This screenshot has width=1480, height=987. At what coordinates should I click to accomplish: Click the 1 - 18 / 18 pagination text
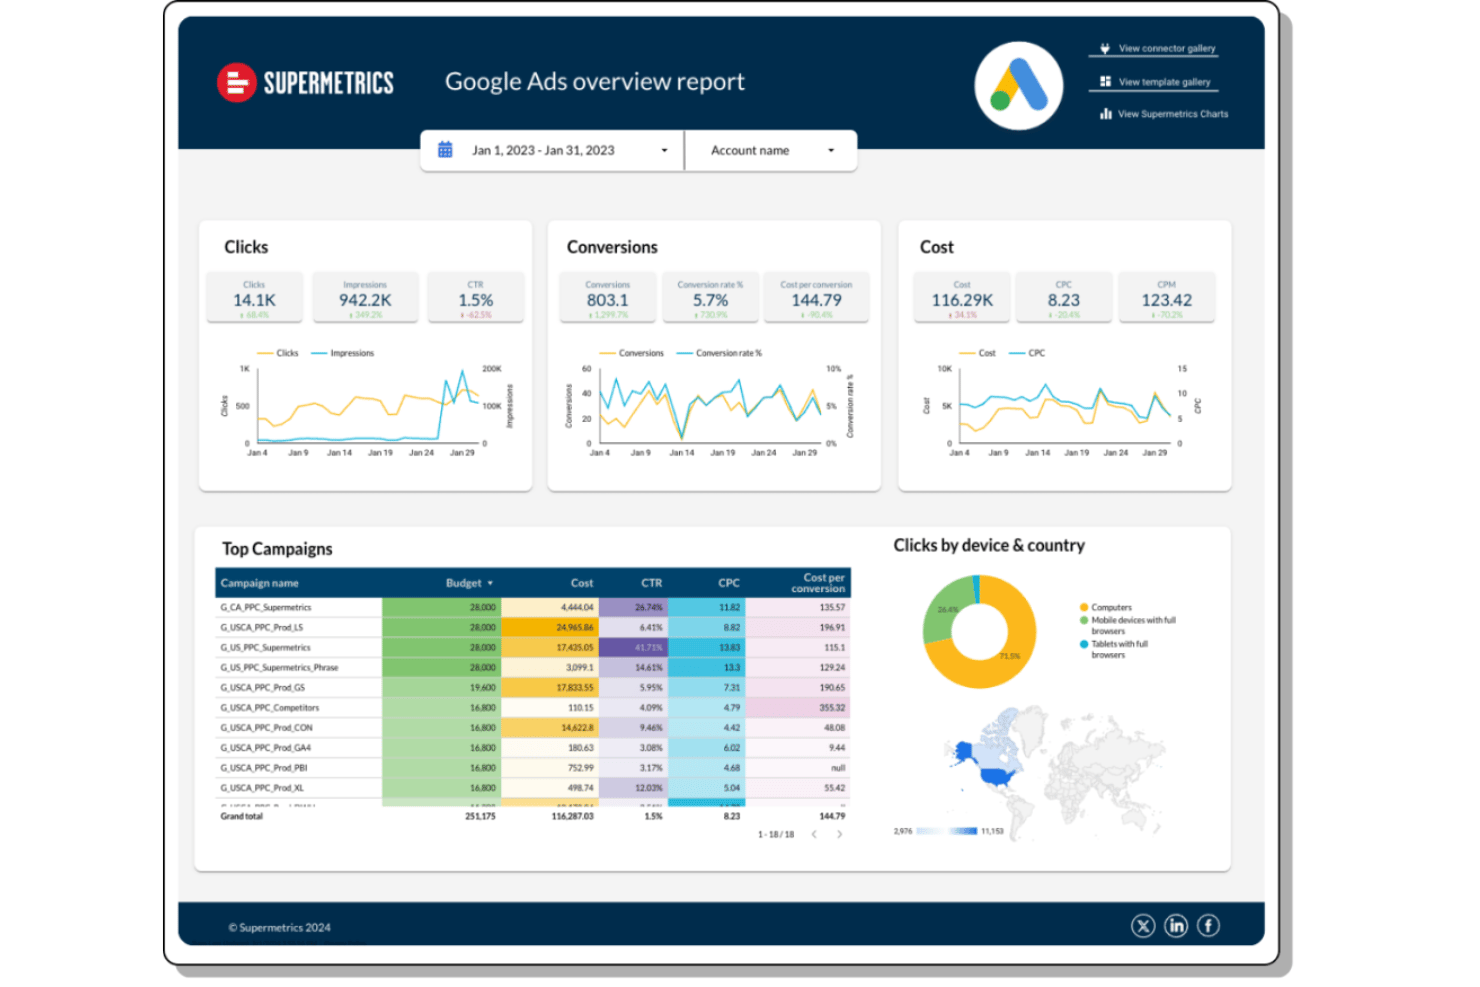[776, 834]
